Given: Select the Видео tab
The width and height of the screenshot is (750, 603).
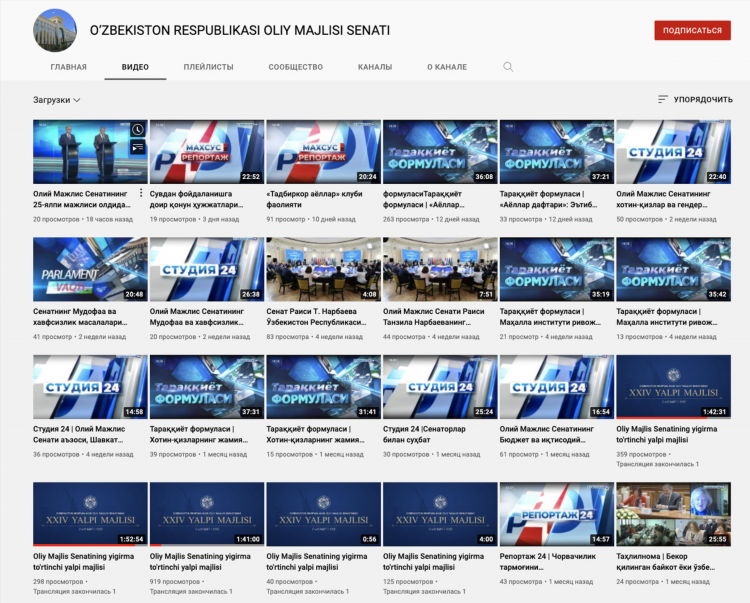Looking at the screenshot, I should point(135,67).
